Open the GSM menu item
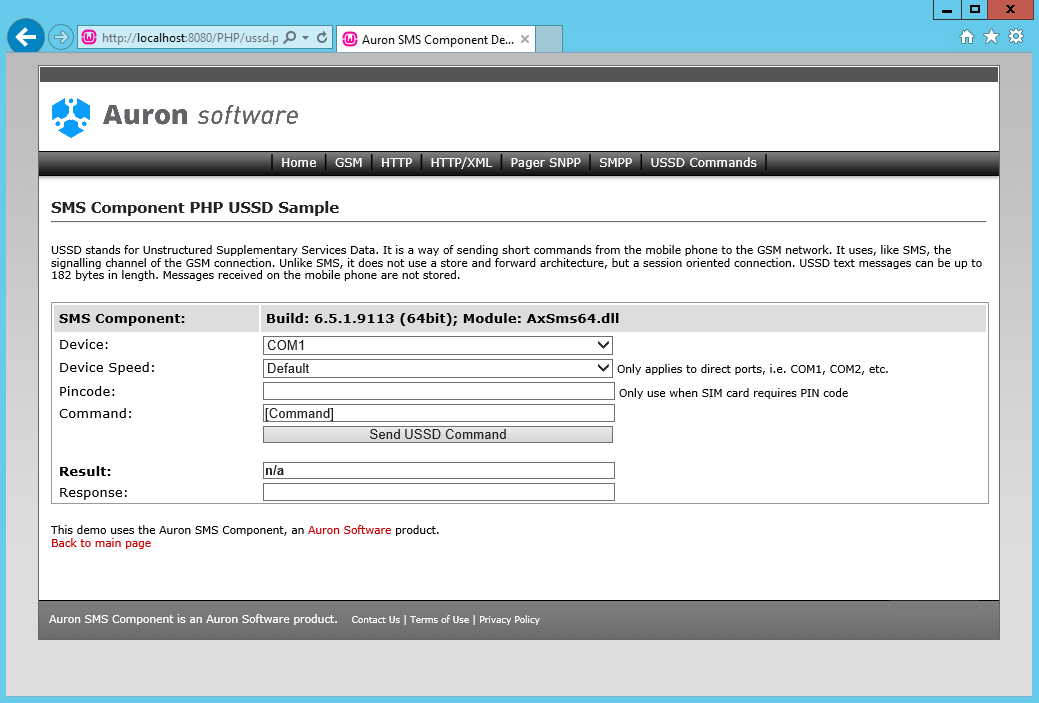Viewport: 1039px width, 703px height. (x=348, y=163)
